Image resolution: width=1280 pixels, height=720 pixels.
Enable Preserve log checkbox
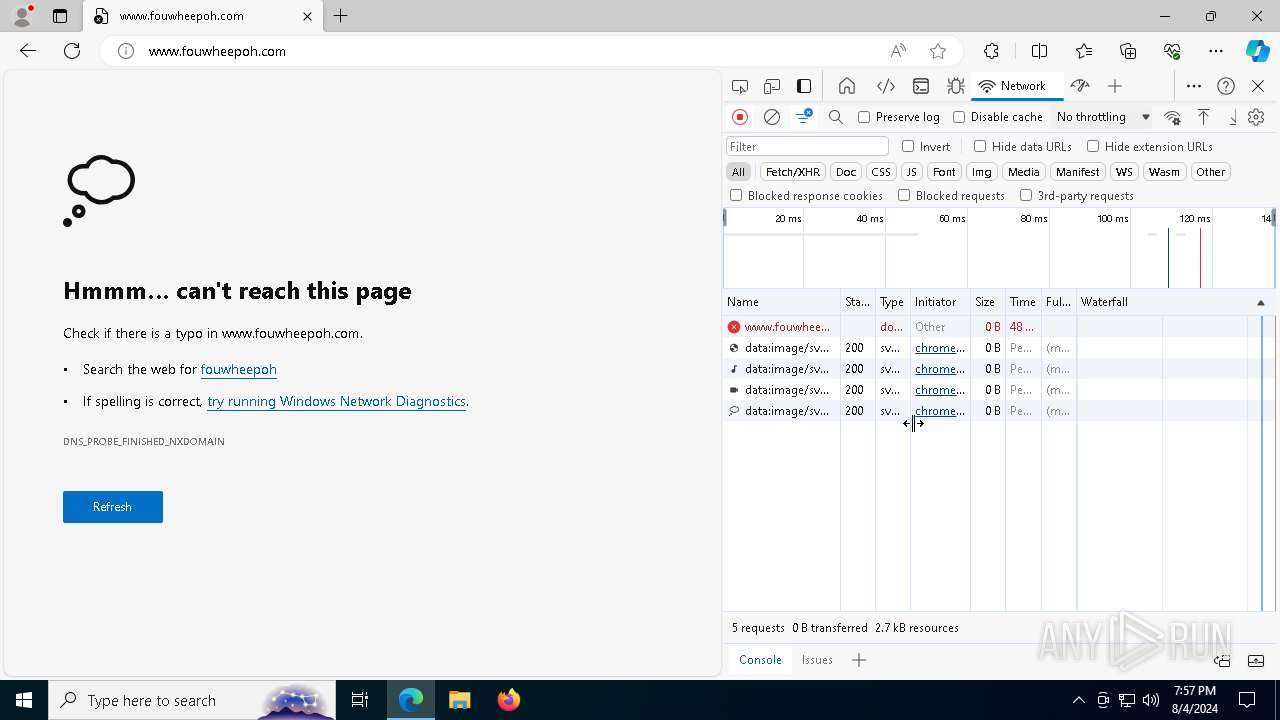pos(864,117)
